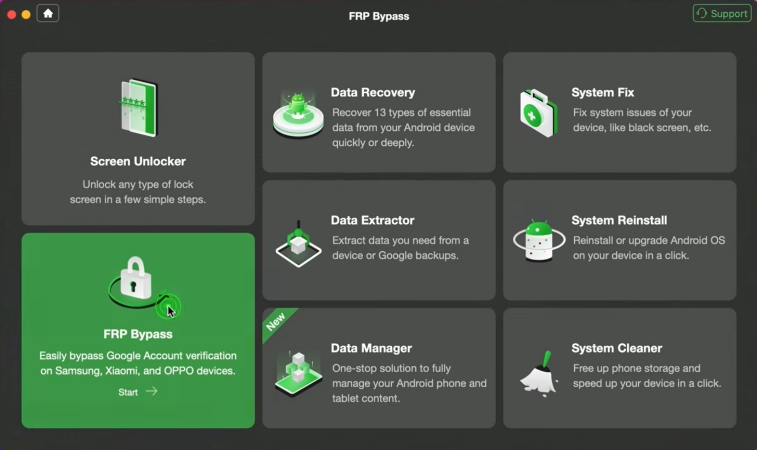Select the System Cleaner heading
The image size is (757, 450).
[x=617, y=348]
